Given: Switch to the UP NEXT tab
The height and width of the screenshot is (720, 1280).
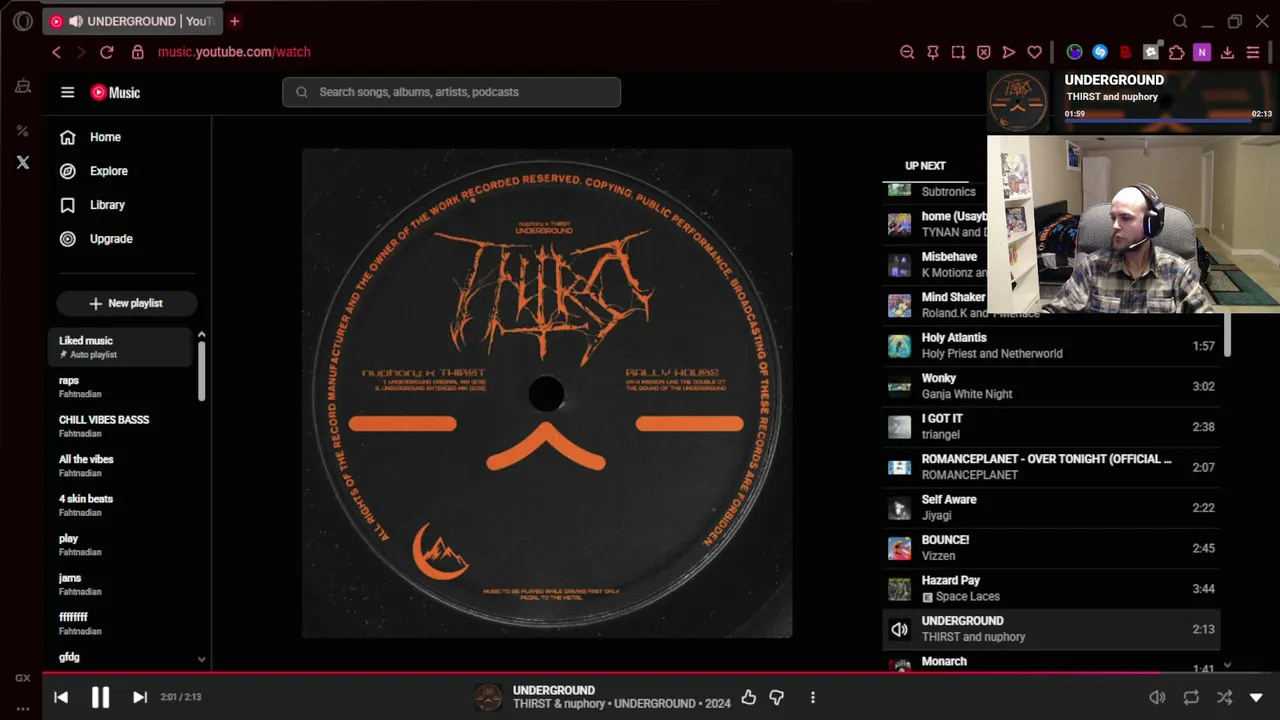Looking at the screenshot, I should (925, 166).
